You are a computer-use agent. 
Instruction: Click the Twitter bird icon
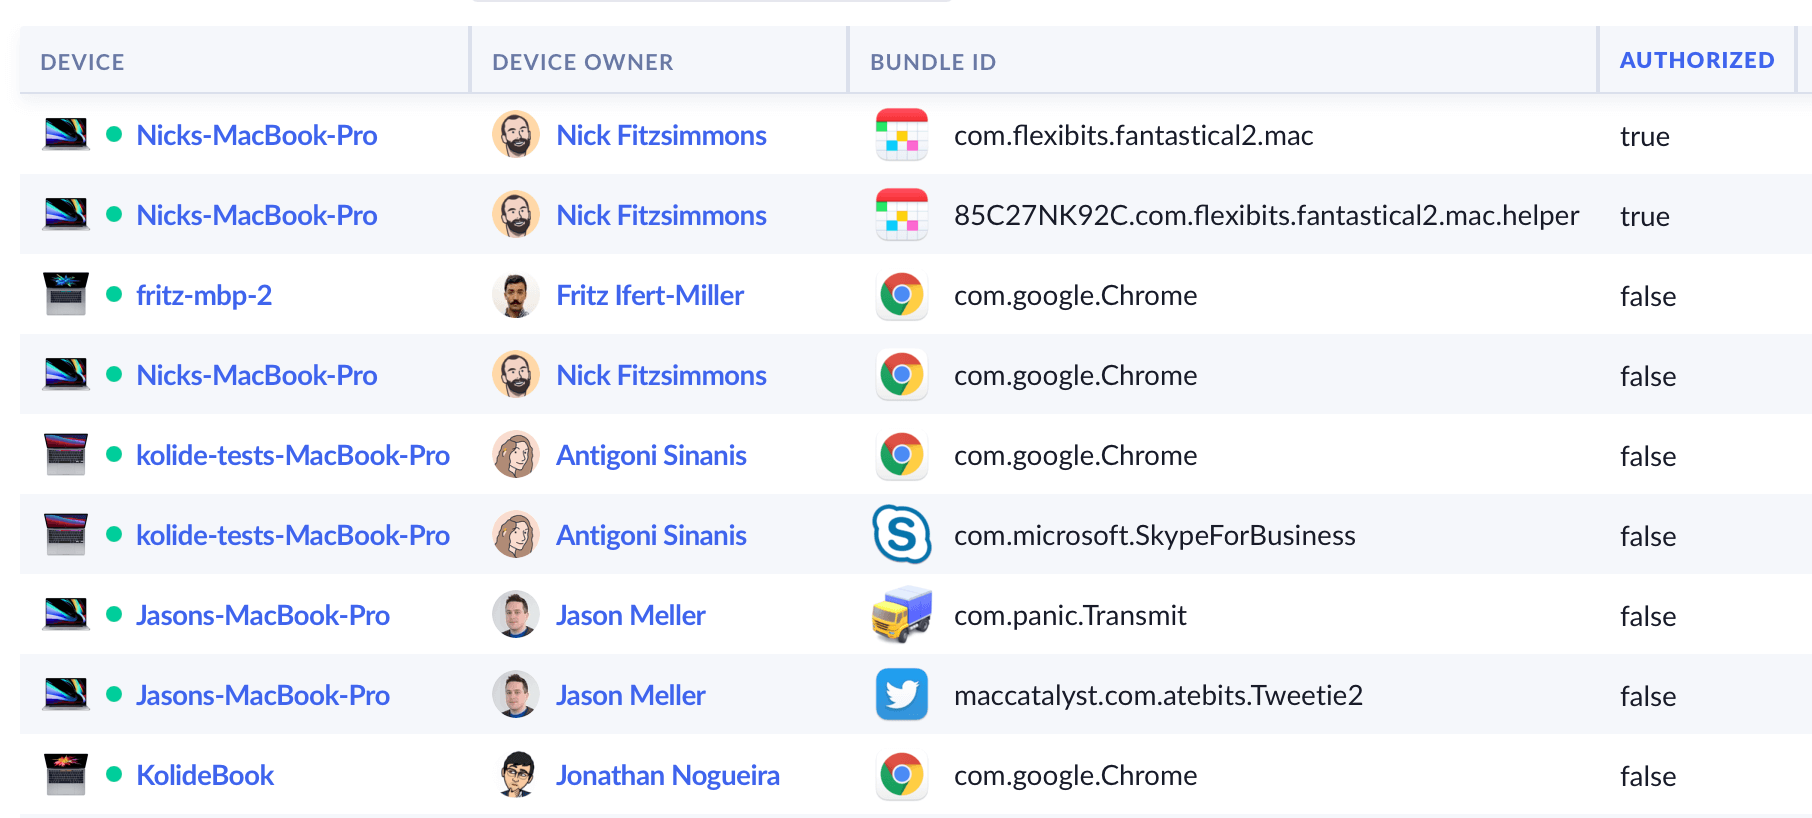point(901,695)
